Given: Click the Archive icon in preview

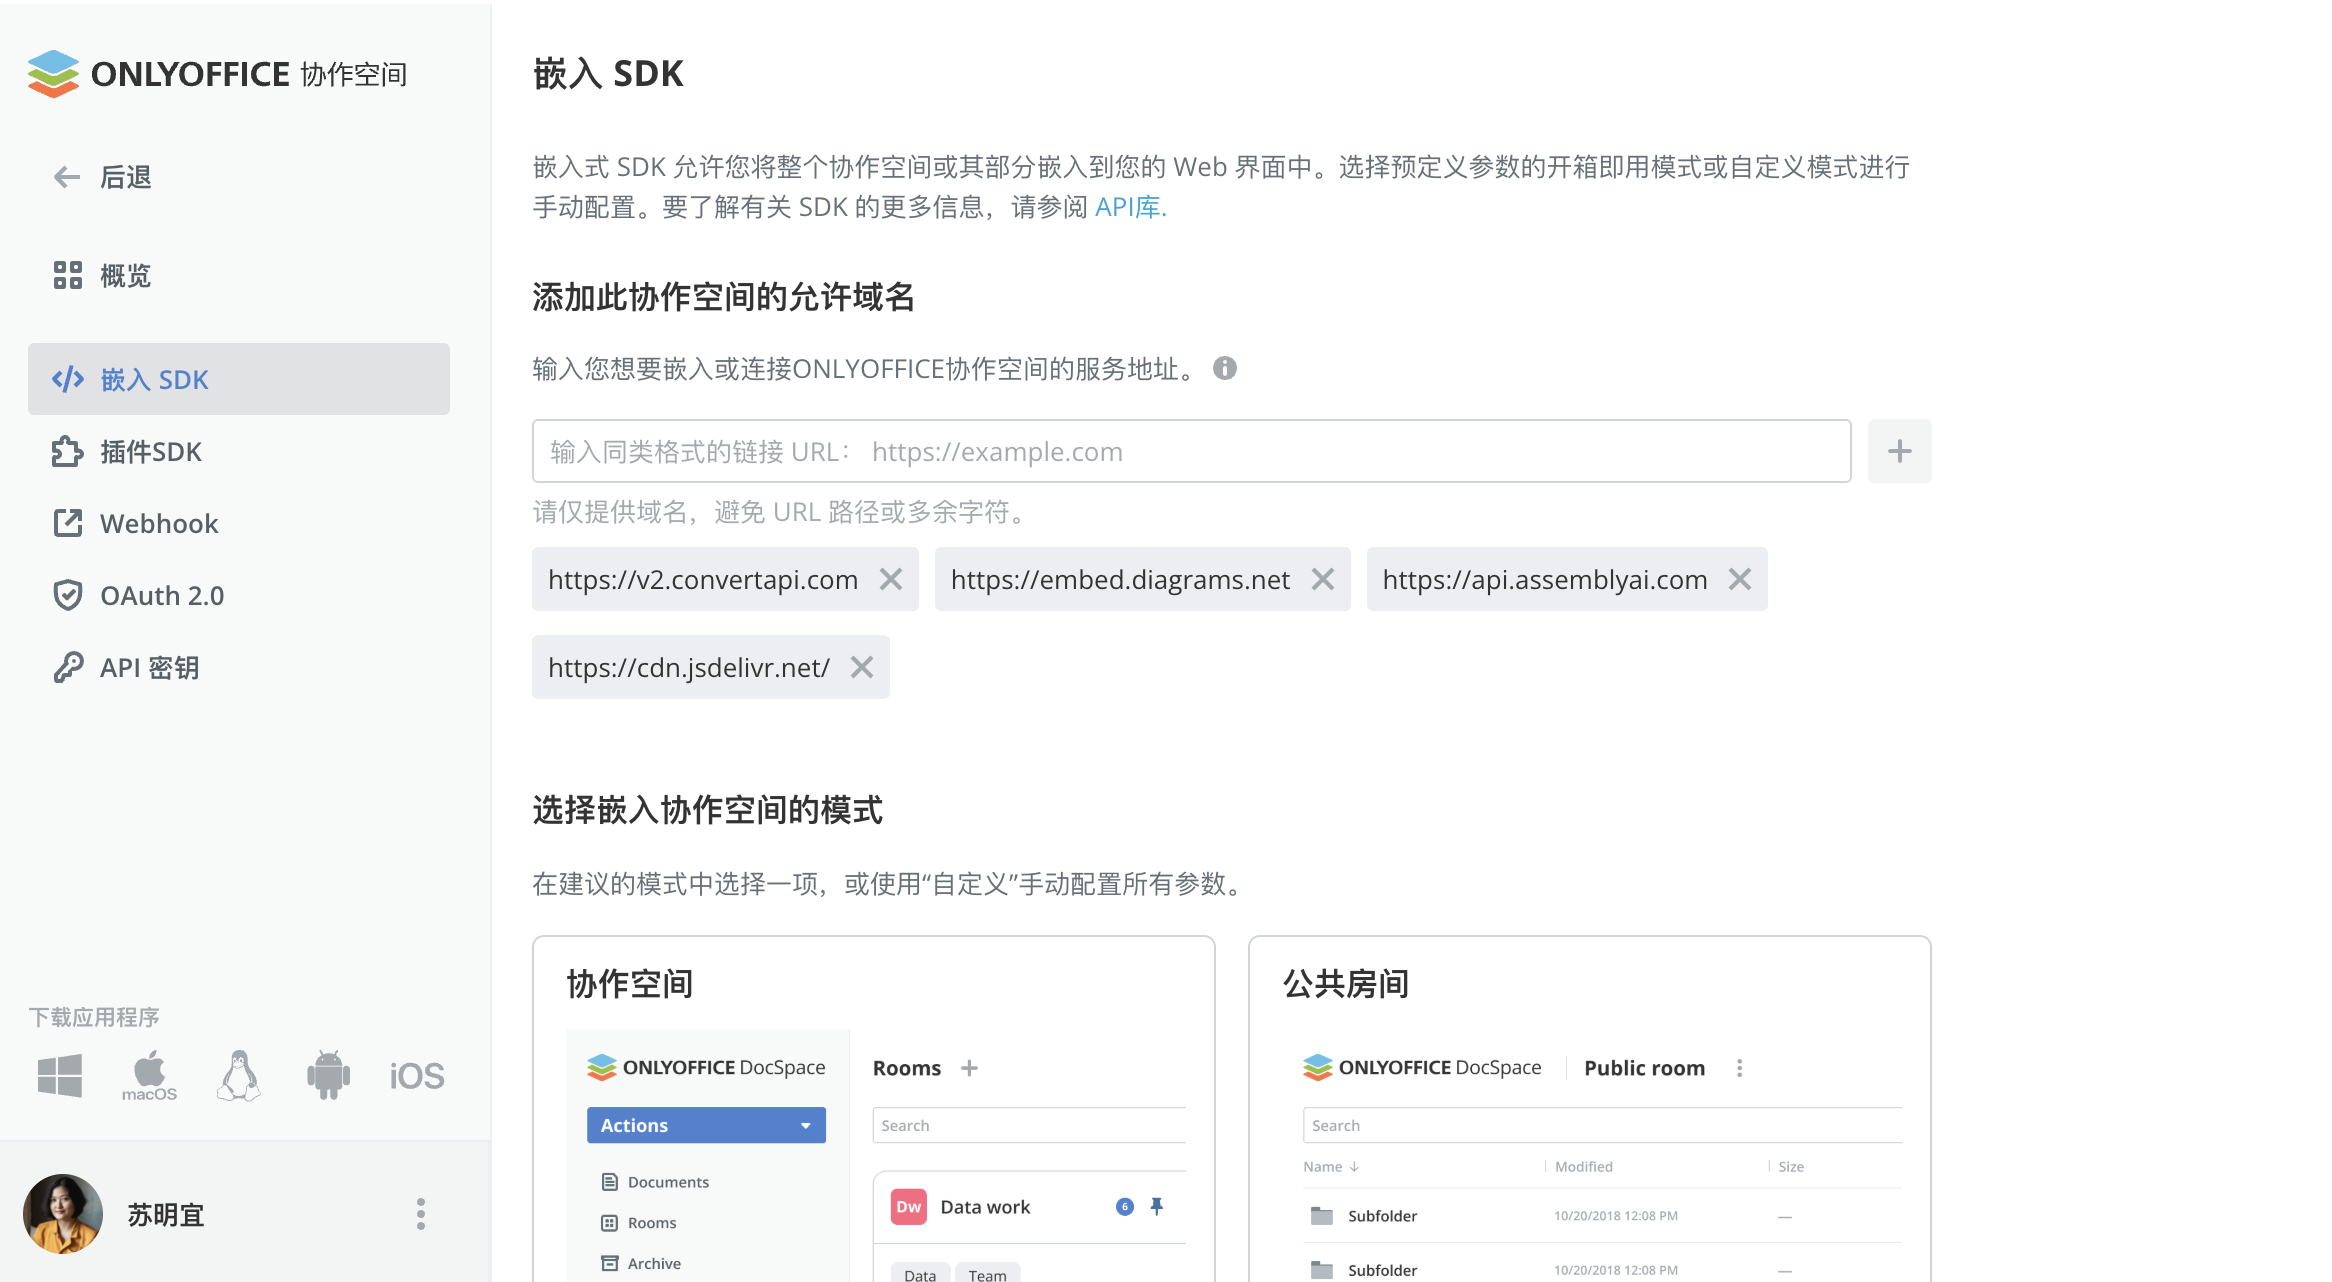Looking at the screenshot, I should 610,1263.
